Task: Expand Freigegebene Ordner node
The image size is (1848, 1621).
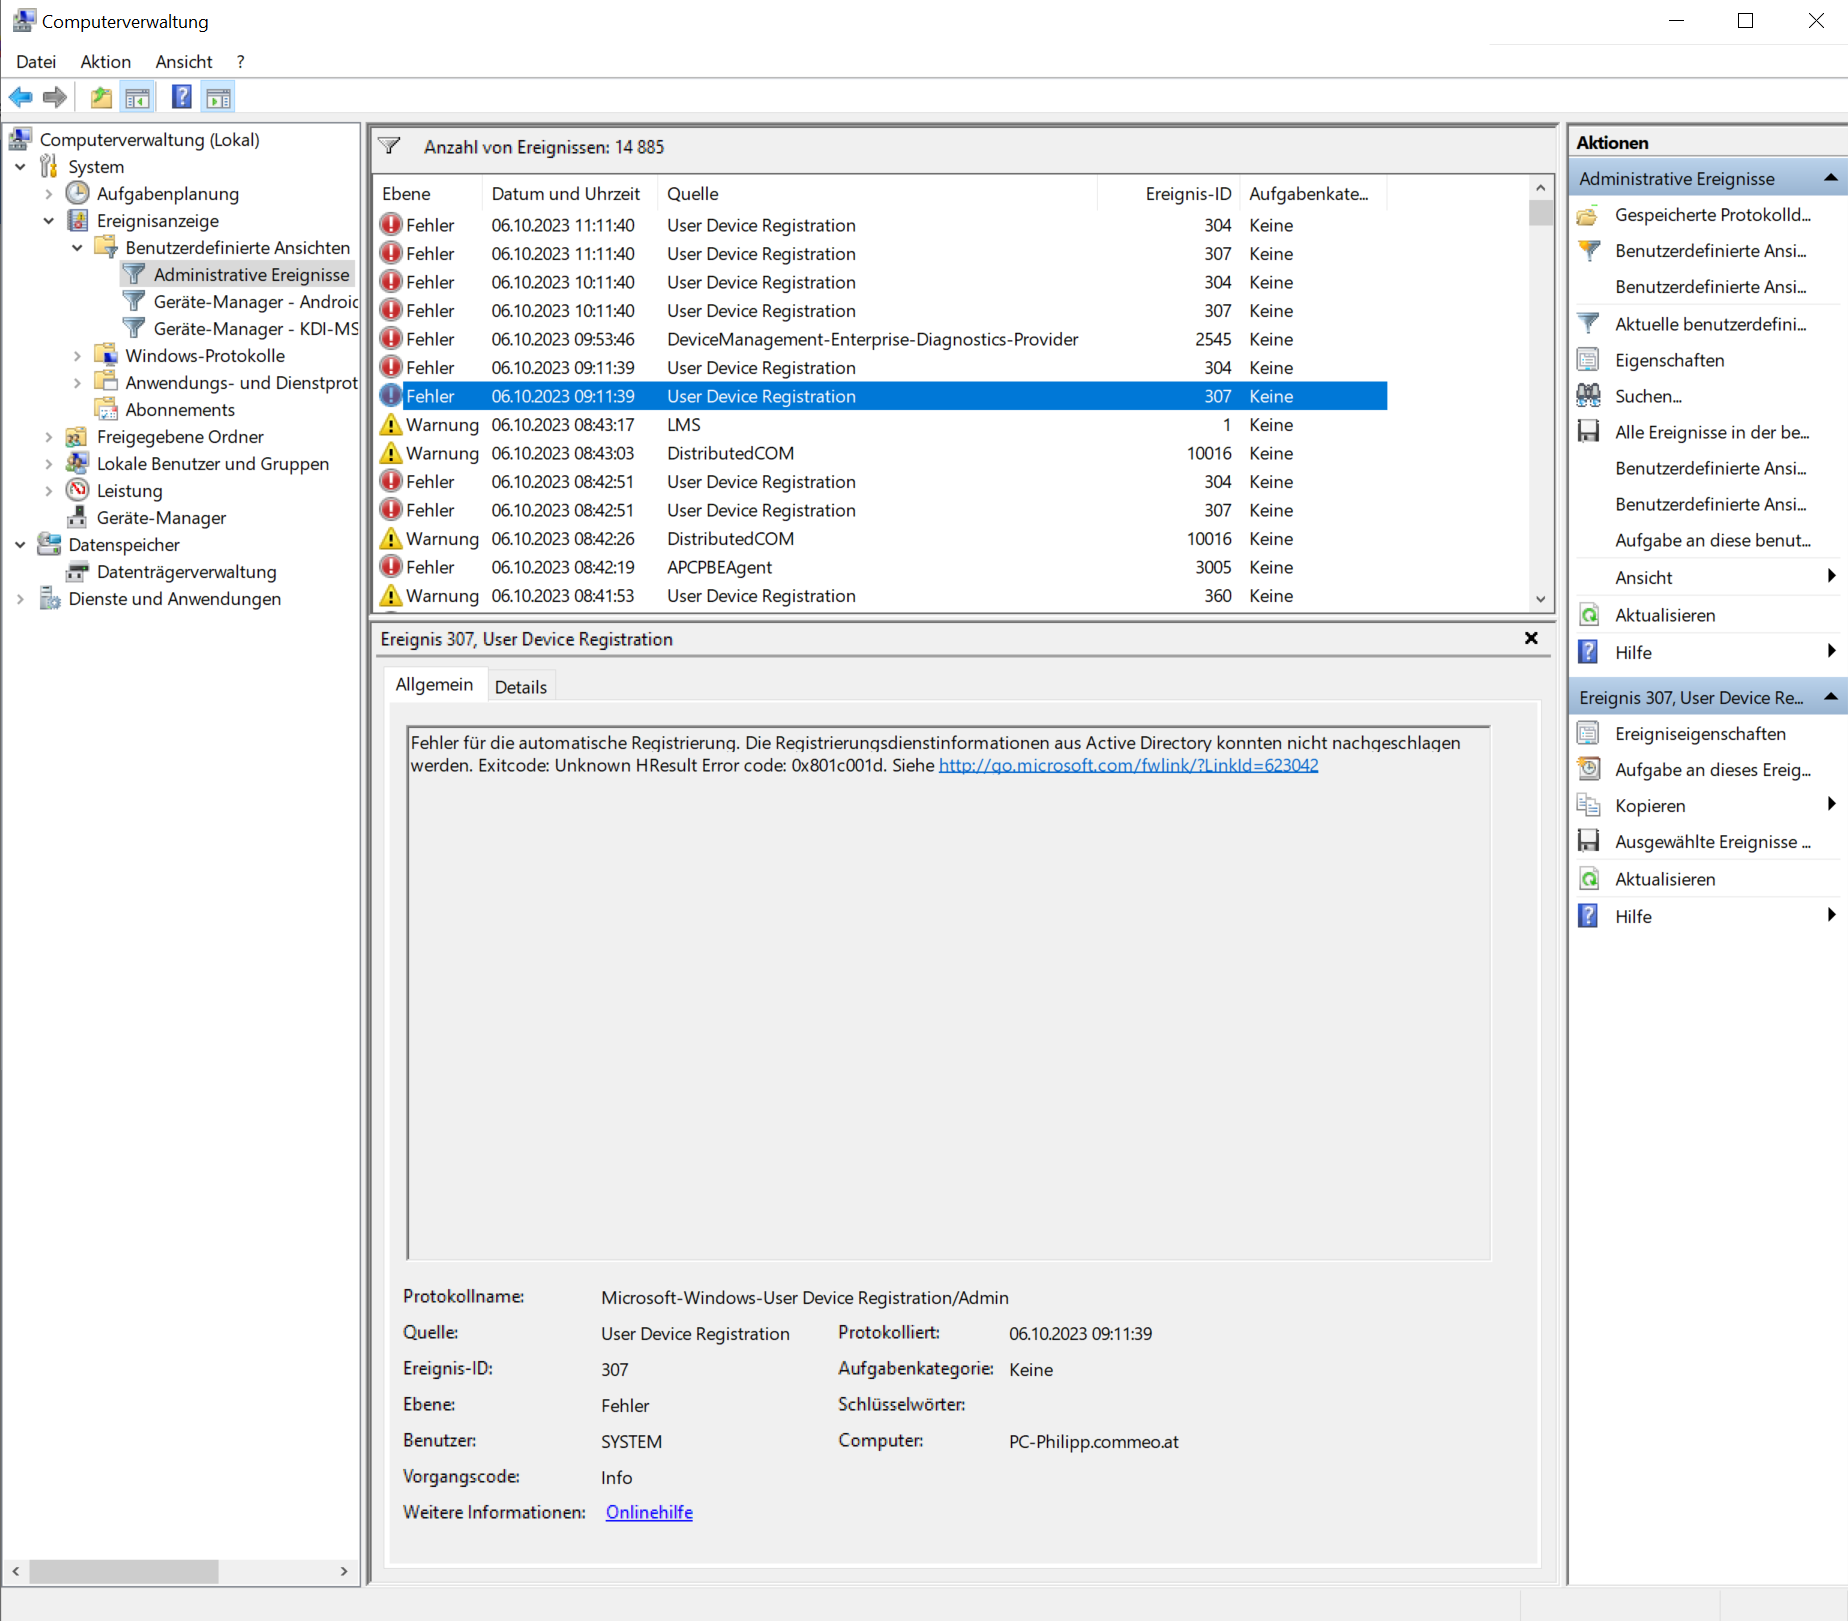Action: pyautogui.click(x=48, y=437)
